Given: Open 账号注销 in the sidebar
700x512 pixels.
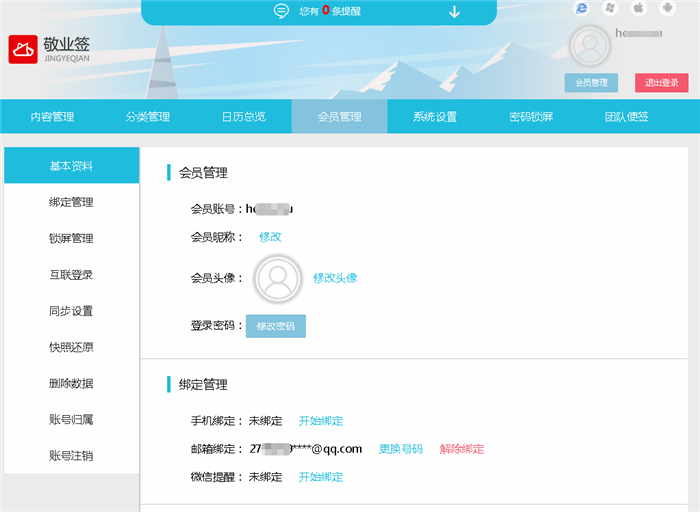Looking at the screenshot, I should click(x=71, y=456).
